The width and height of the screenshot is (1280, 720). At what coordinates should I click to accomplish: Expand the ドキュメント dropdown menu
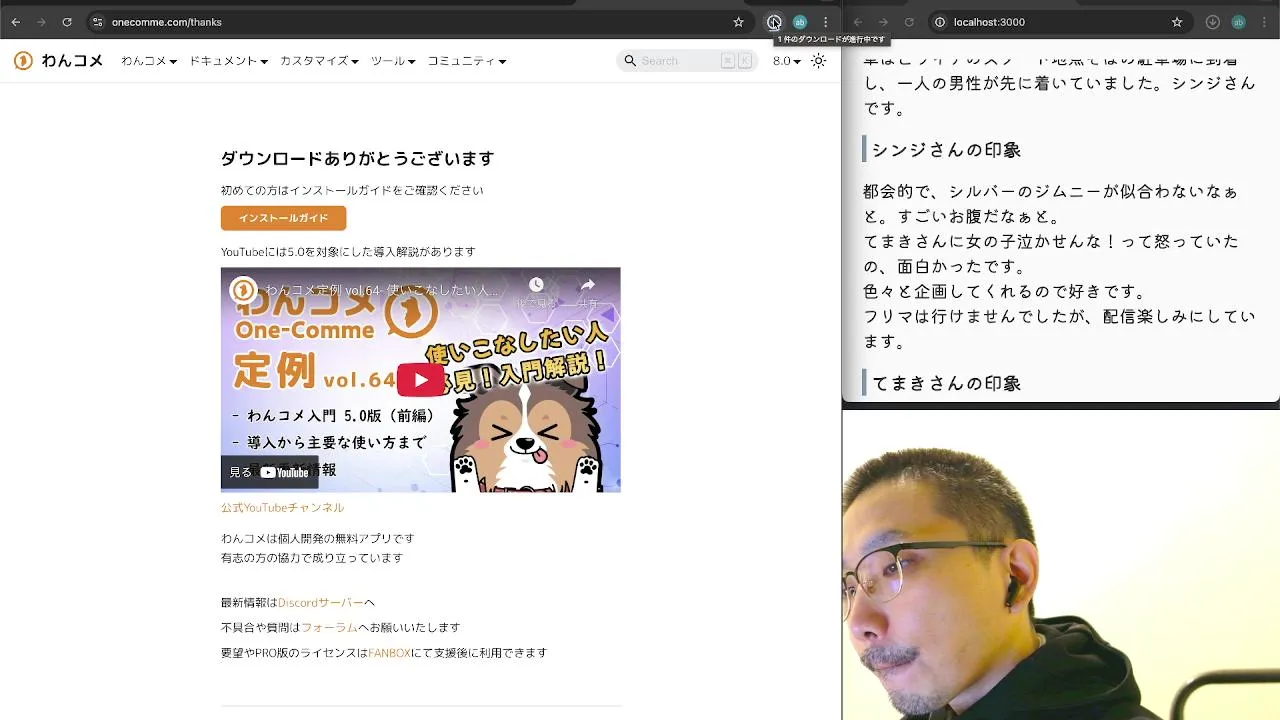pos(229,61)
